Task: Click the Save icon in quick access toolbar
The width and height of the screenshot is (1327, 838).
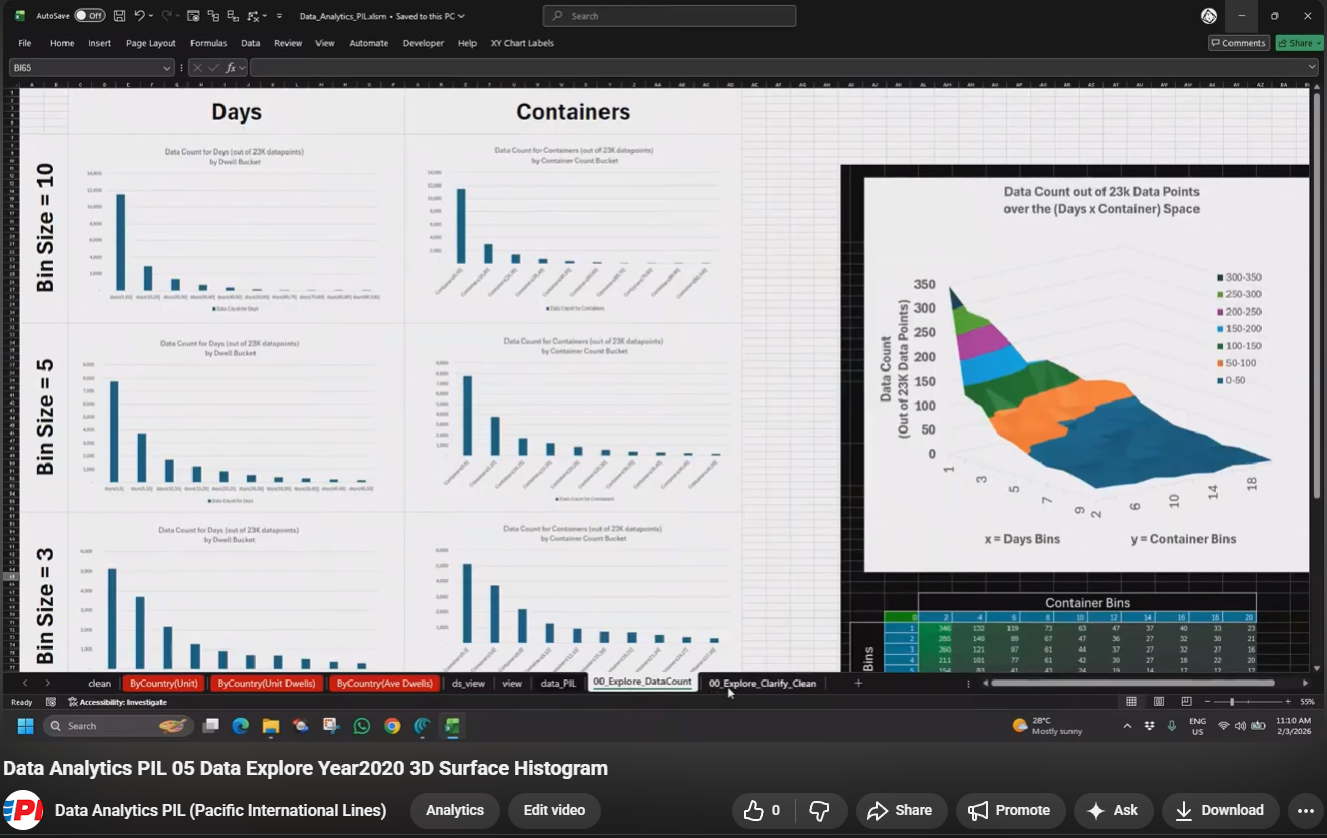Action: [119, 16]
